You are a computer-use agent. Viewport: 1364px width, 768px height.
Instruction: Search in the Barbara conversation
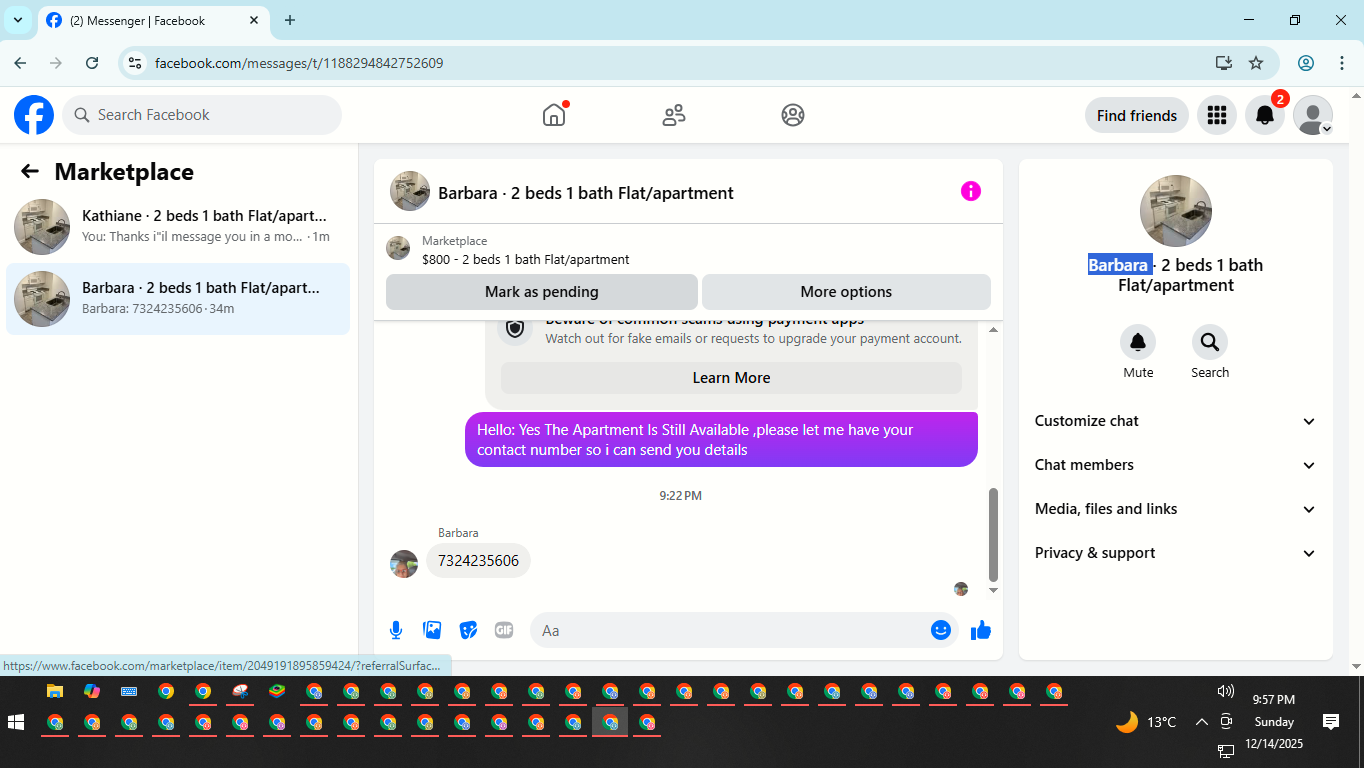point(1210,342)
